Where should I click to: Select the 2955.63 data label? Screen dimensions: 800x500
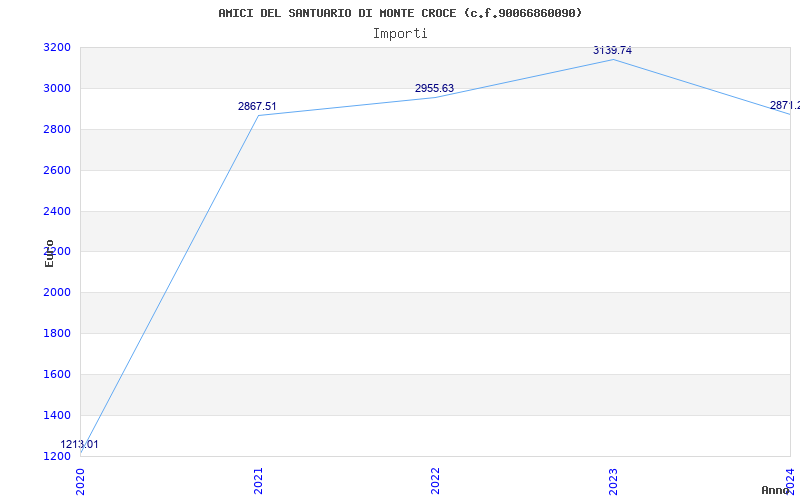[434, 88]
